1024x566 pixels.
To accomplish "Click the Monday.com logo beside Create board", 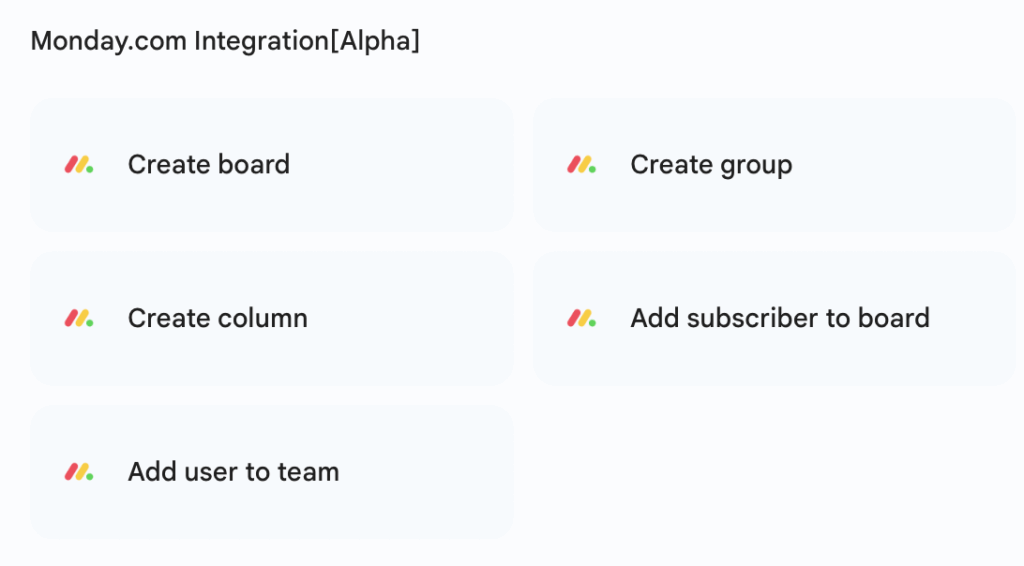I will pos(79,165).
